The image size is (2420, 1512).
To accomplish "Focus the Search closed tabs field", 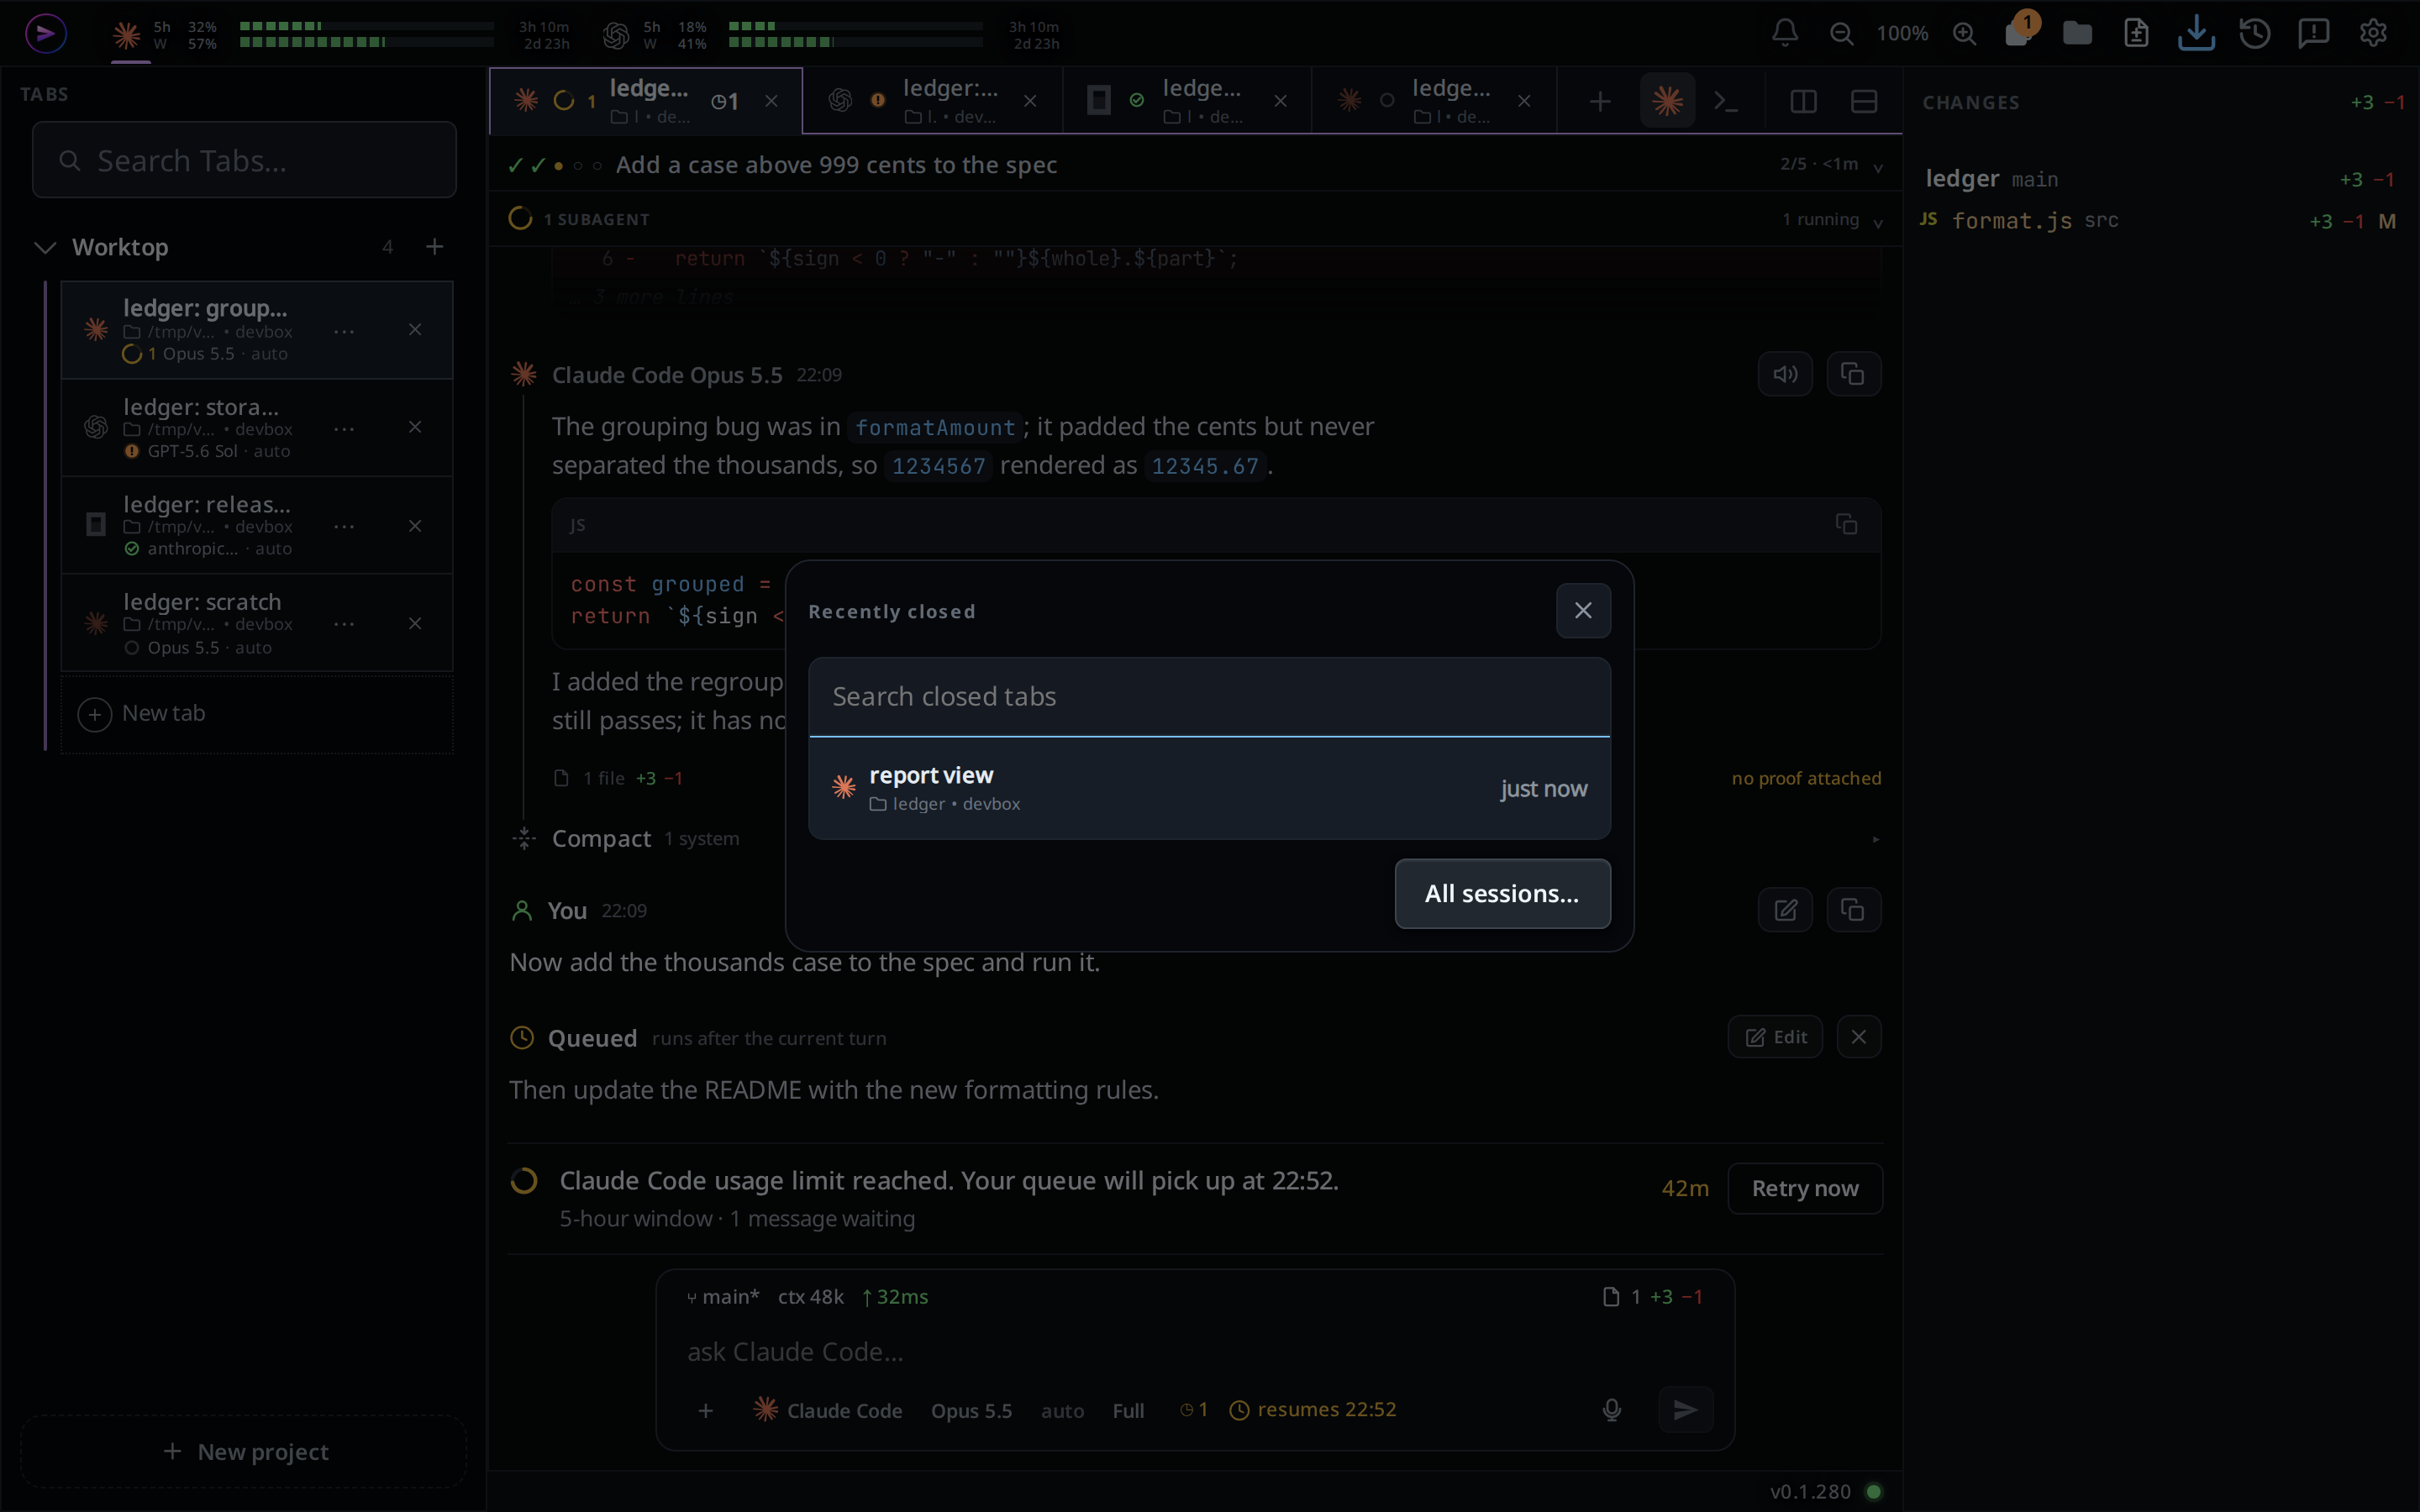I will point(1209,697).
